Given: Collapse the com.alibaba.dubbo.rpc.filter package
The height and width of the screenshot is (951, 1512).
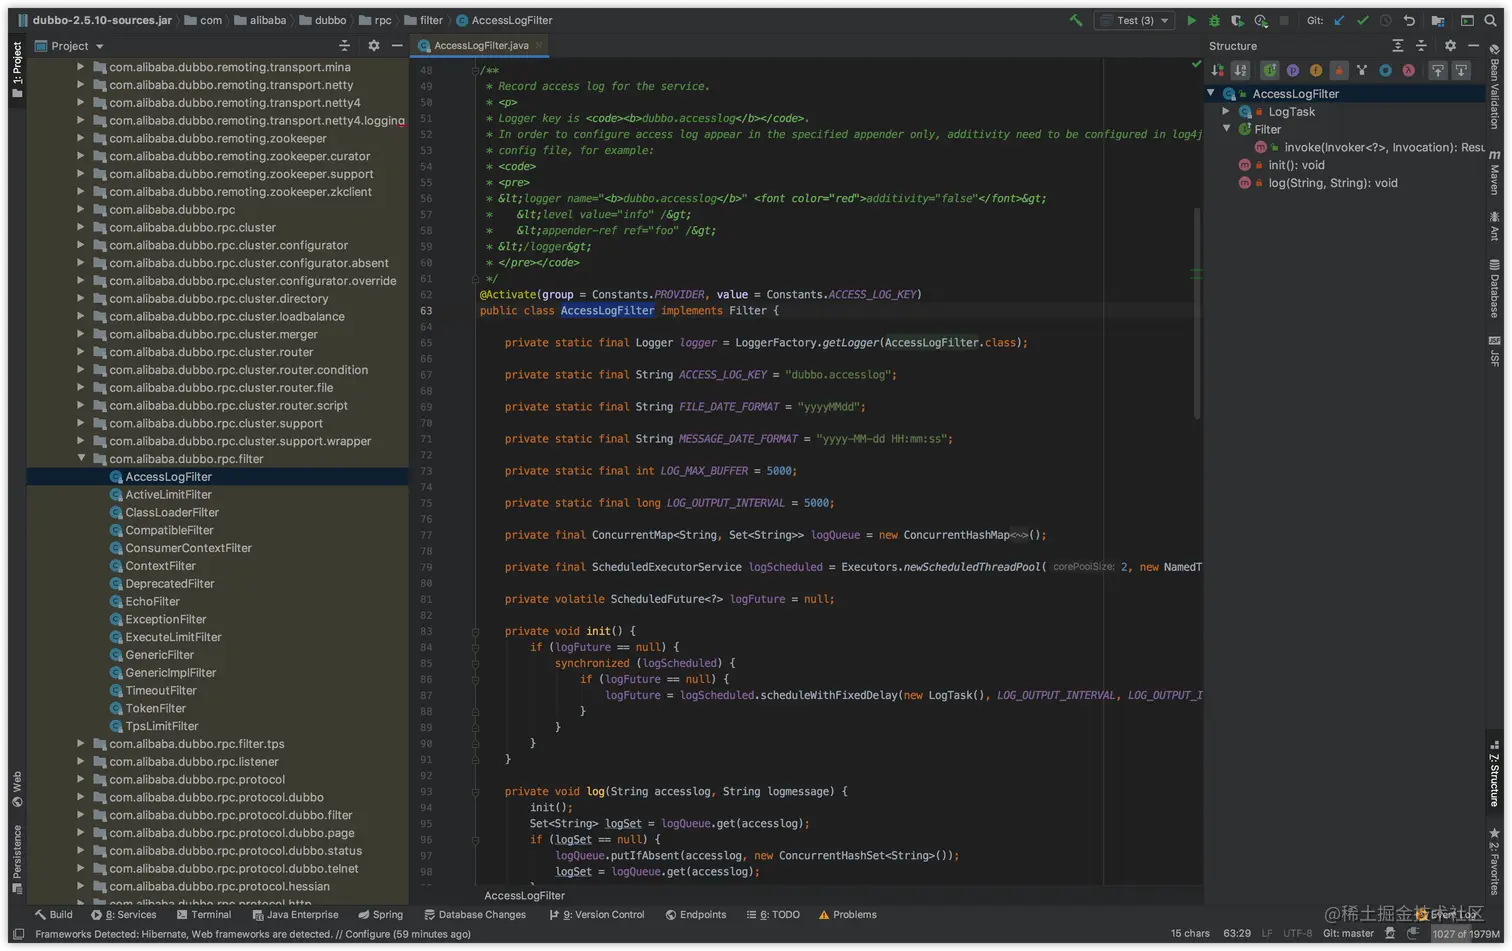Looking at the screenshot, I should pos(81,458).
